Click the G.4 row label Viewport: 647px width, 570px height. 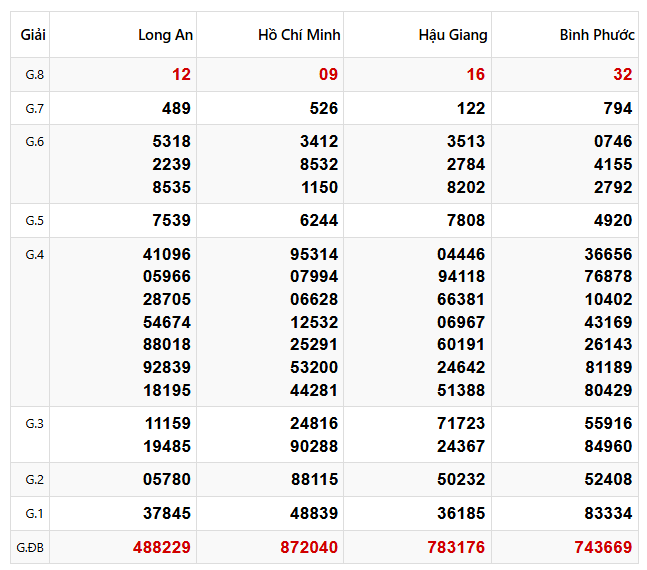[x=35, y=255]
